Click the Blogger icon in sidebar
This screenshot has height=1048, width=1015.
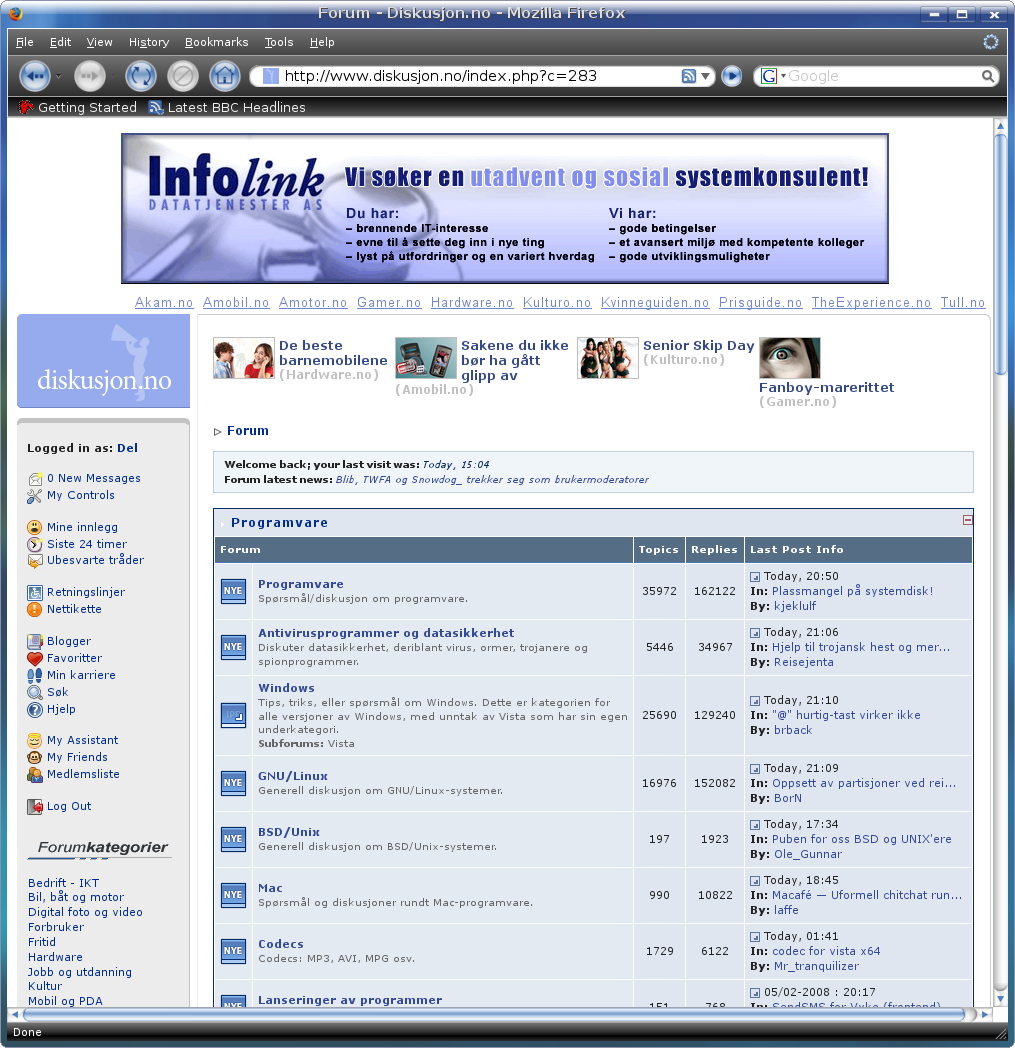(x=35, y=642)
